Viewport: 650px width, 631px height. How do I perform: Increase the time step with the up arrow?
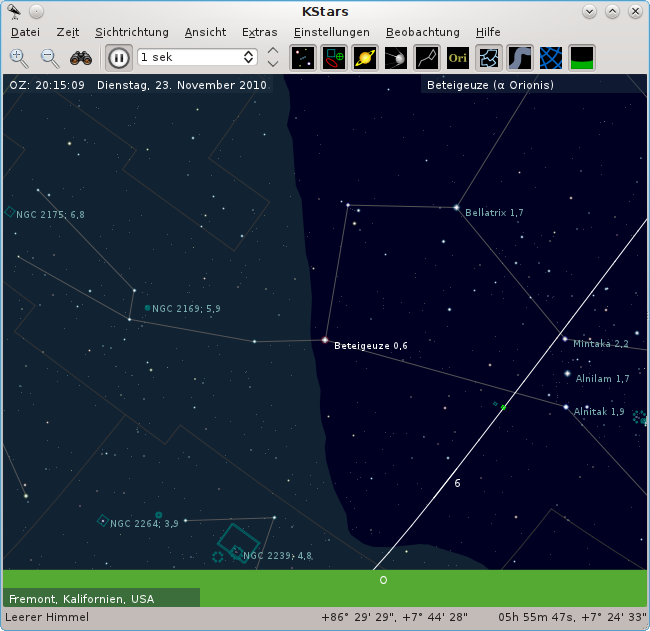click(x=273, y=51)
